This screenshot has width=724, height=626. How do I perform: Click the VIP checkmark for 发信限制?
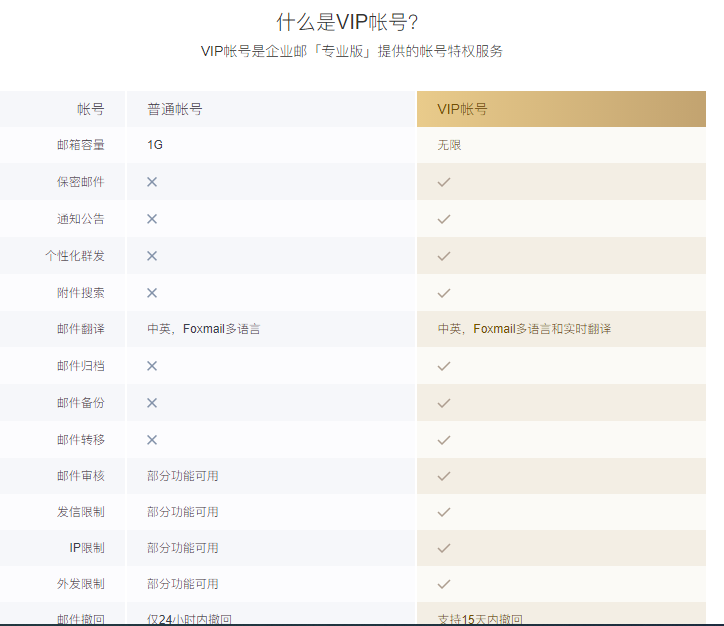point(444,512)
